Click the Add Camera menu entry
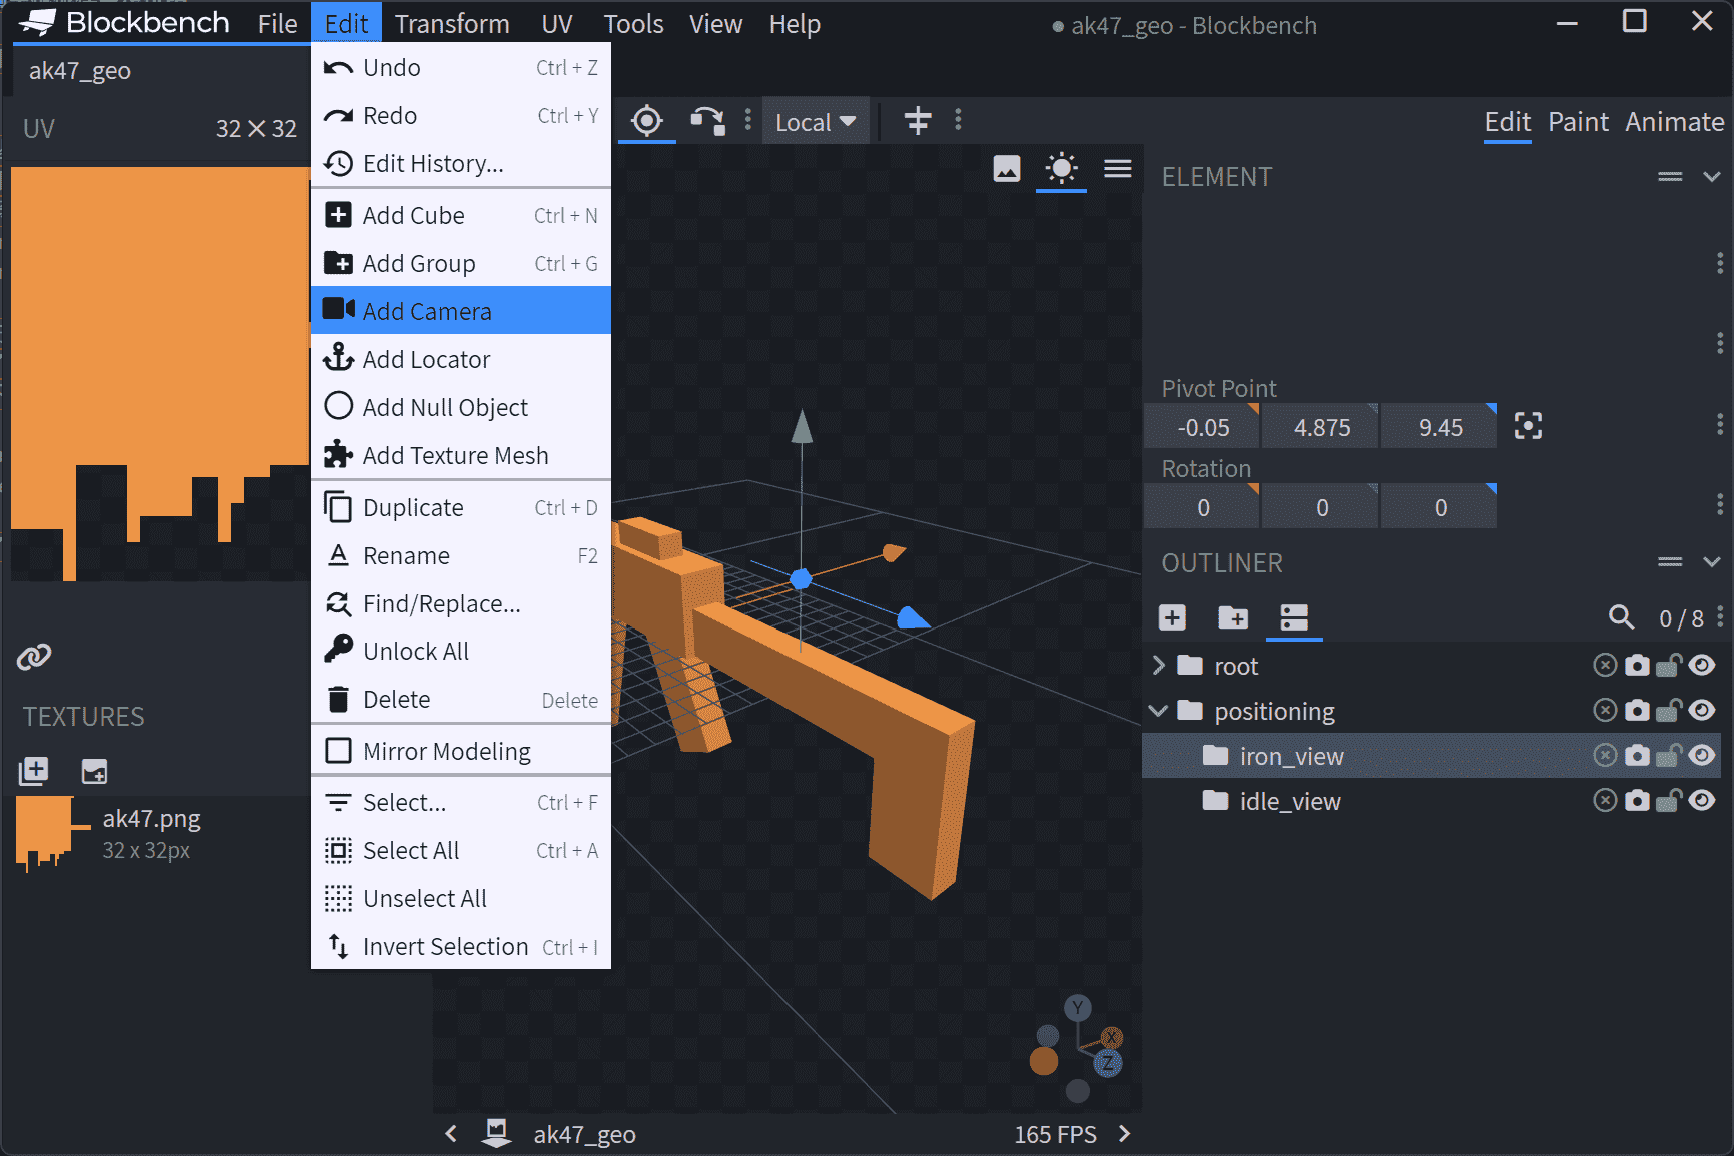1734x1156 pixels. tap(461, 311)
